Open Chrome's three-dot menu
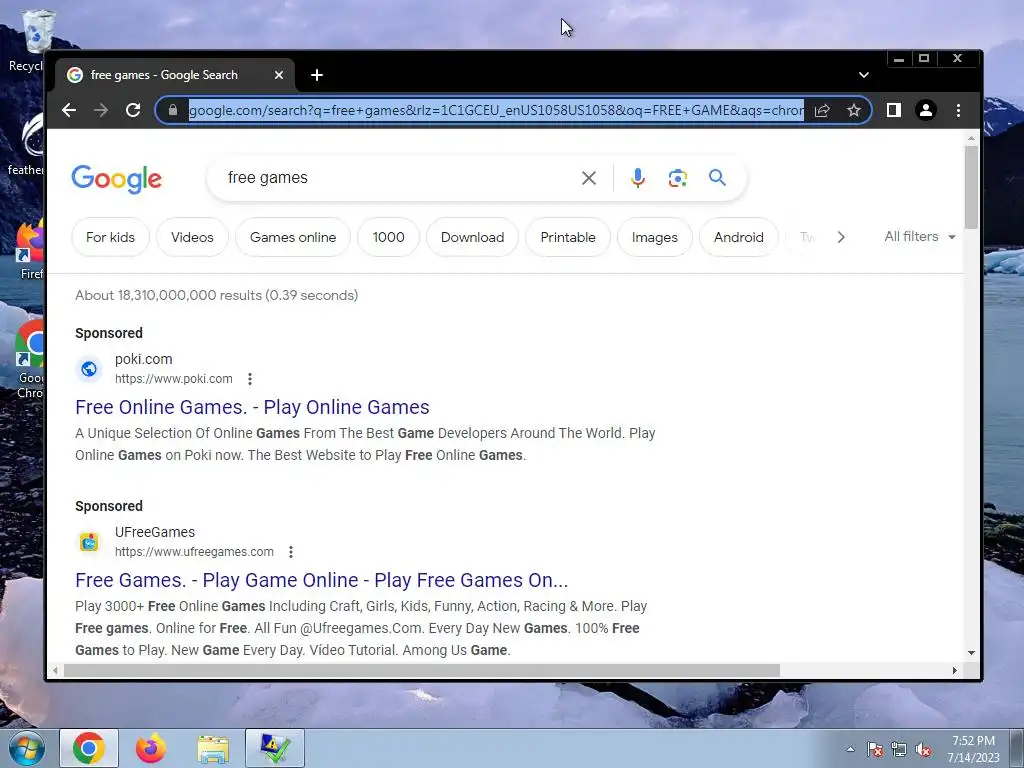Image resolution: width=1024 pixels, height=768 pixels. [958, 110]
